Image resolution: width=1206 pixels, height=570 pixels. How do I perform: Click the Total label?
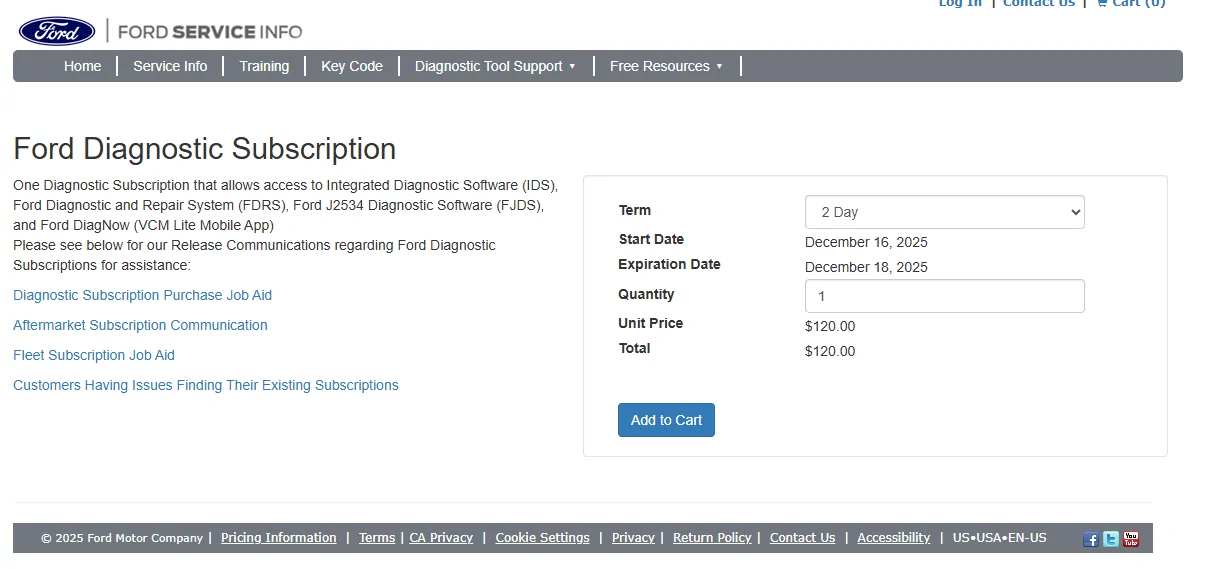[x=634, y=348]
